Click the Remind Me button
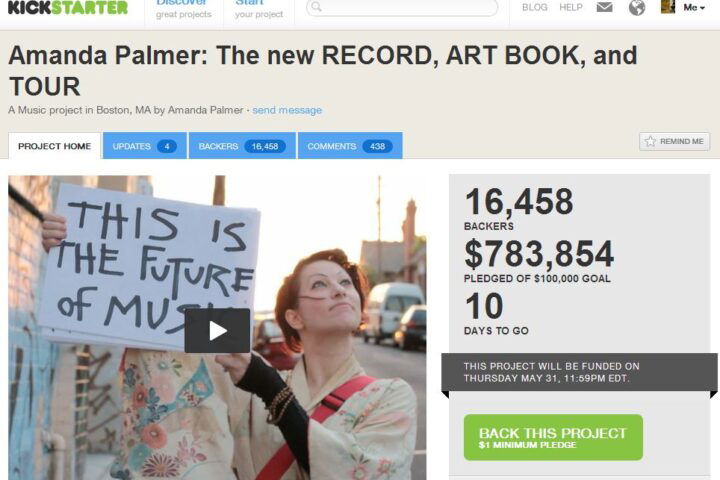 [x=675, y=141]
